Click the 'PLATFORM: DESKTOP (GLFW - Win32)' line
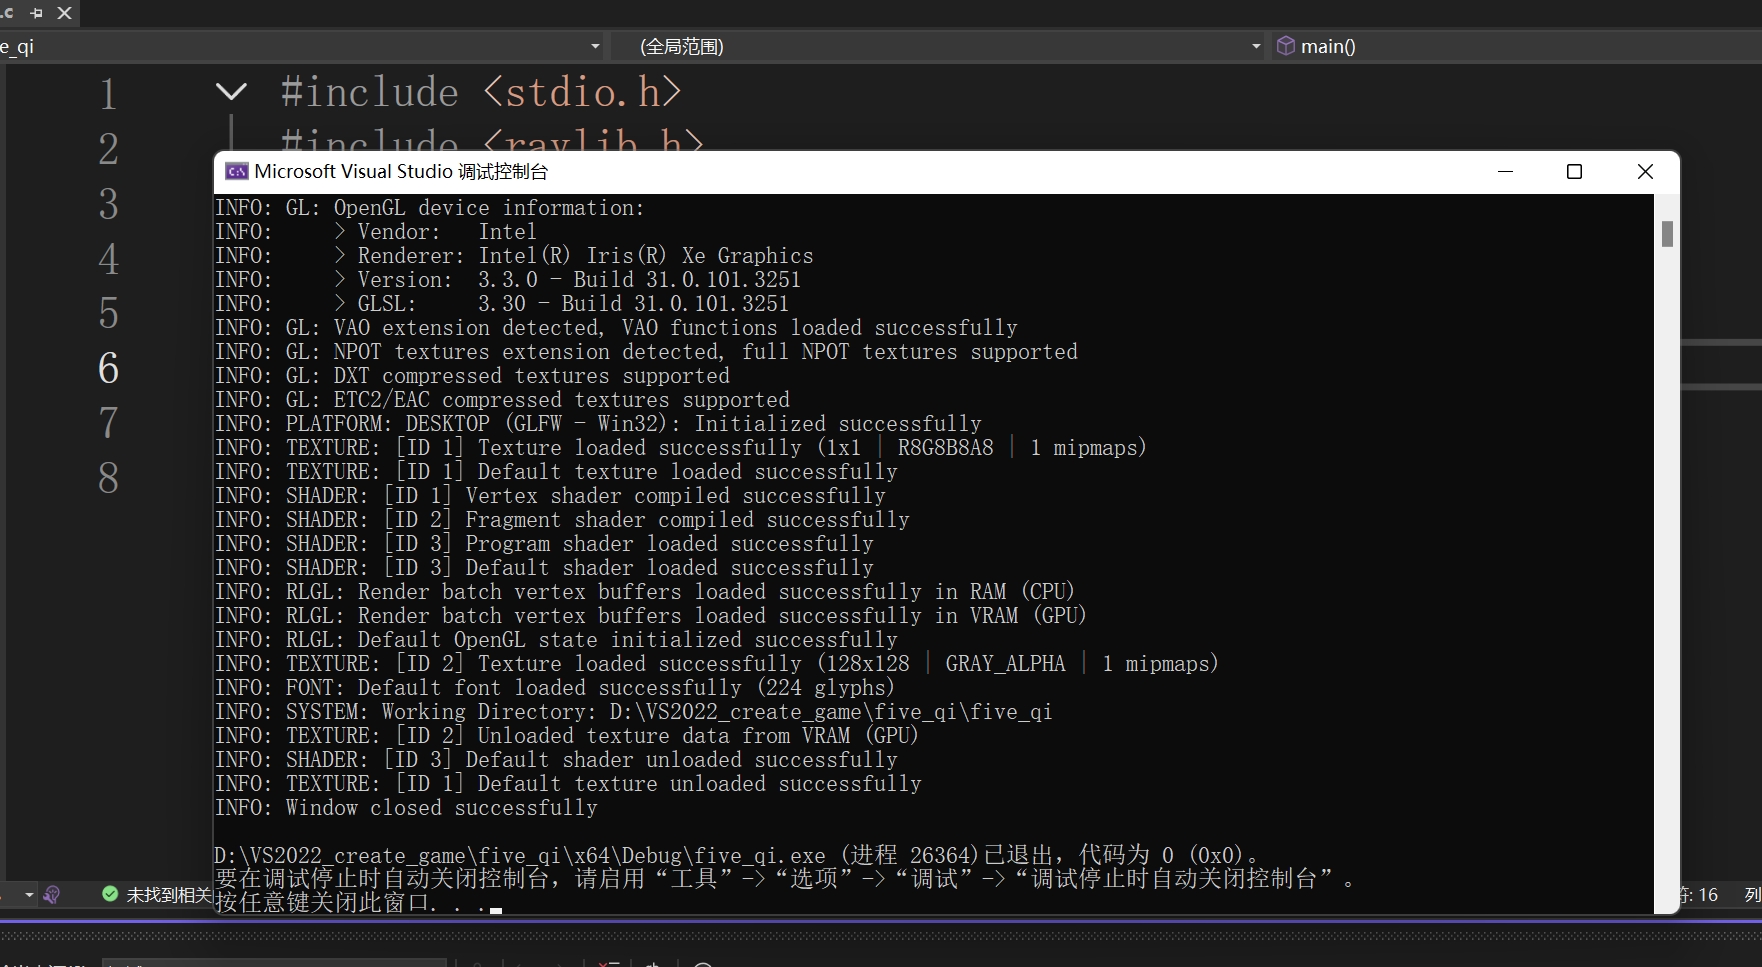Image resolution: width=1762 pixels, height=967 pixels. [598, 424]
